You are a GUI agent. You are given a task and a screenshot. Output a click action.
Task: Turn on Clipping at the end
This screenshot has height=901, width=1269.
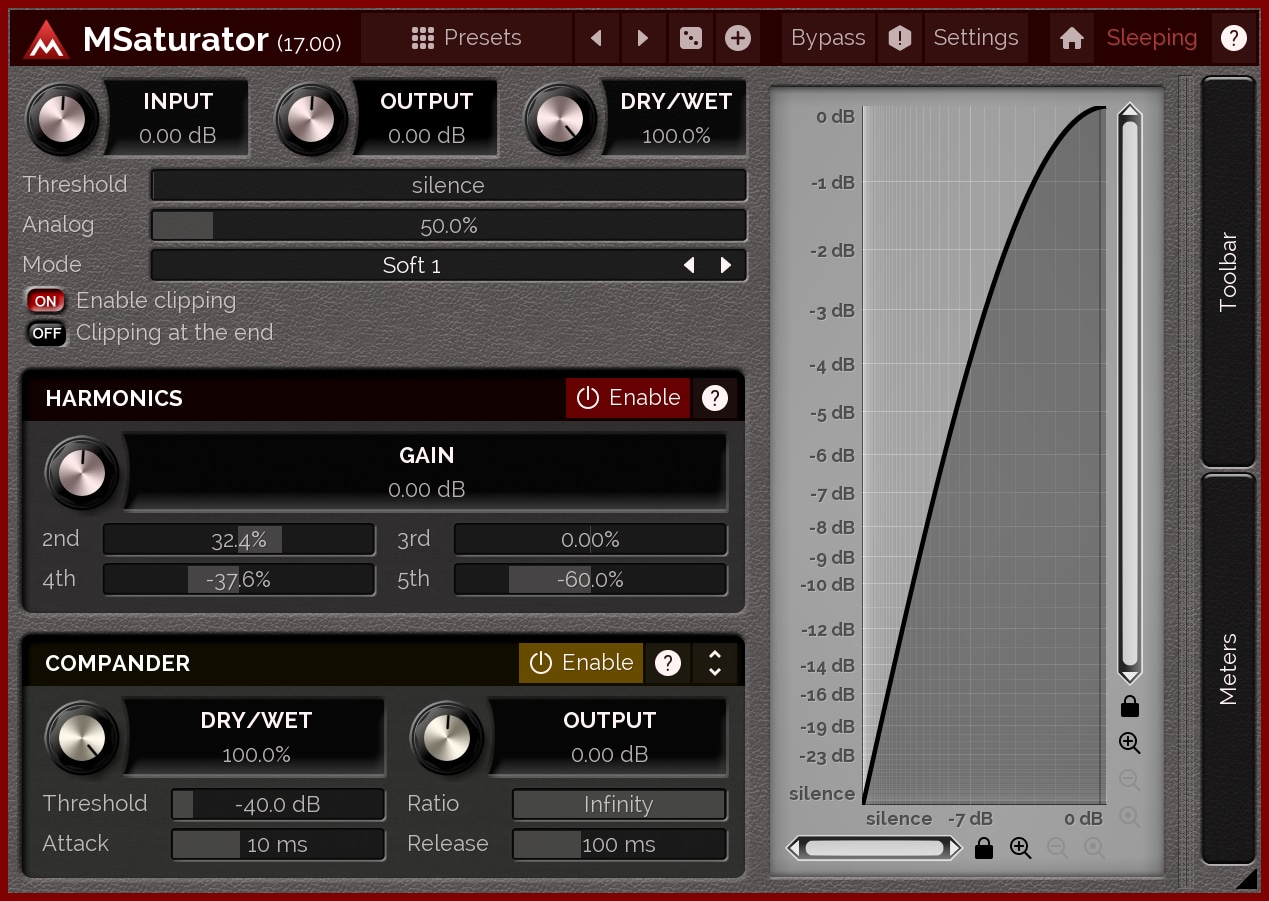(46, 333)
